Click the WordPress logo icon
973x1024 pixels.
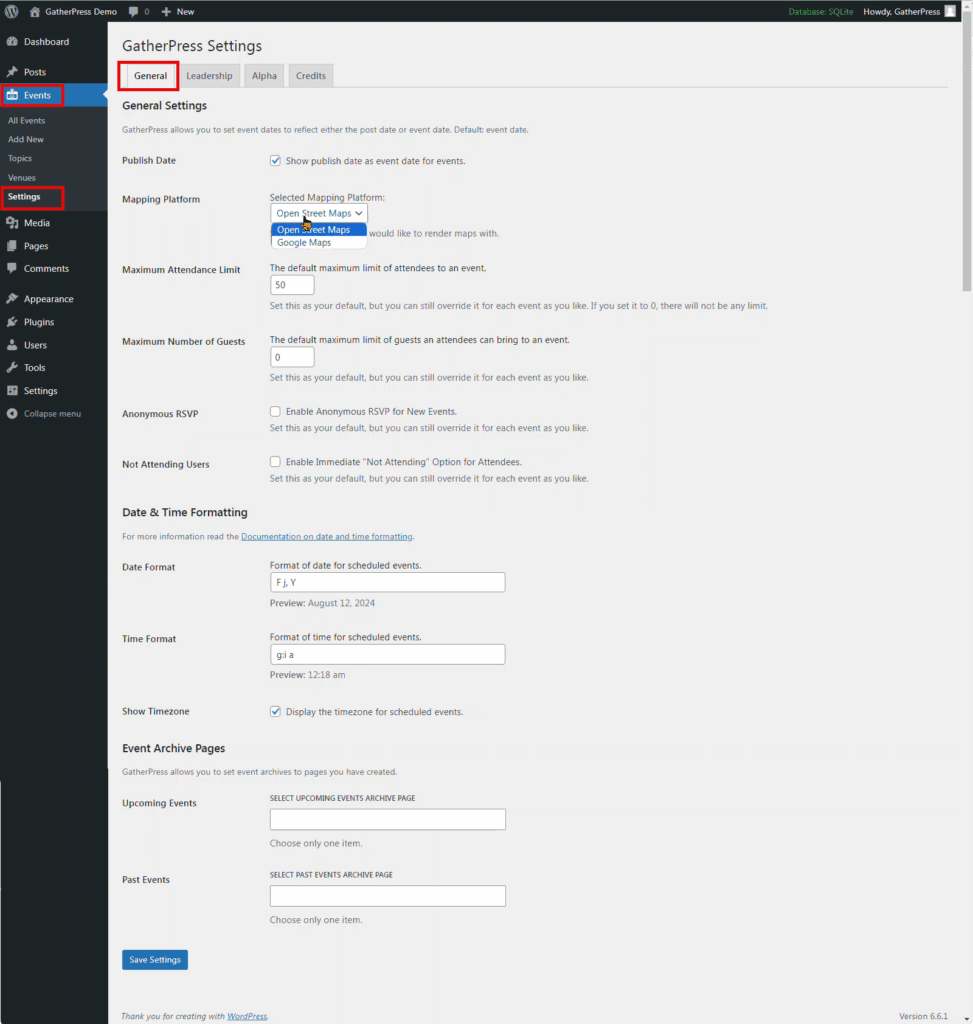12,11
